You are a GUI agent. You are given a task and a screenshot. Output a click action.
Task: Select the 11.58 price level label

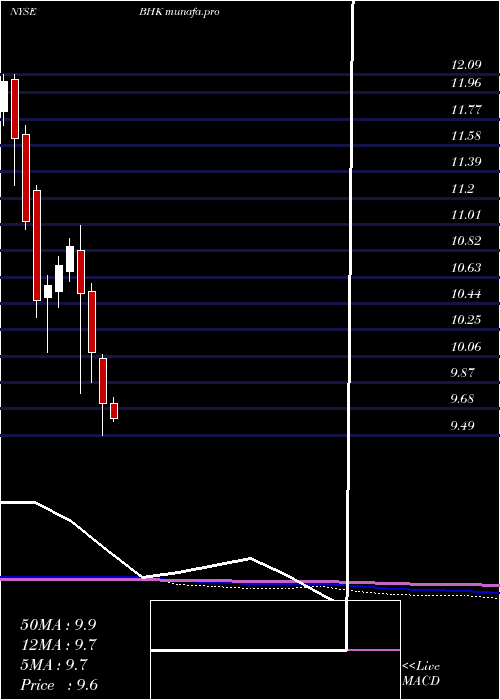[x=466, y=136]
